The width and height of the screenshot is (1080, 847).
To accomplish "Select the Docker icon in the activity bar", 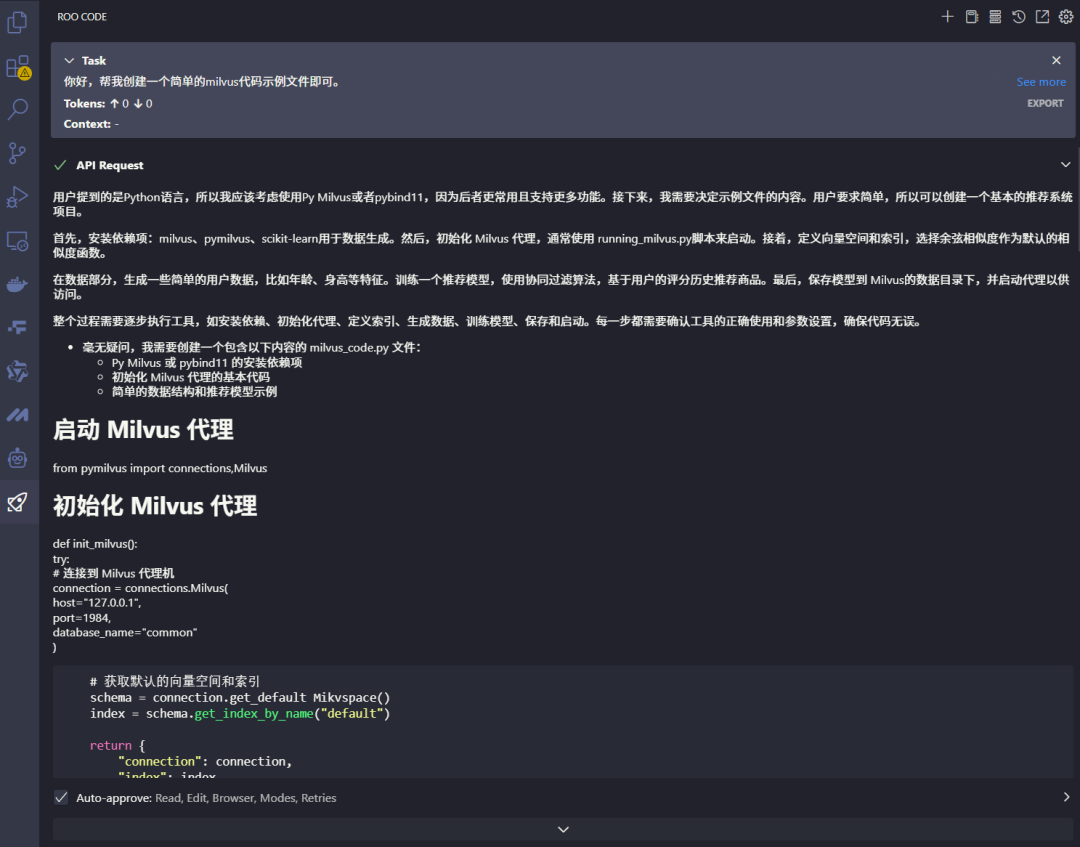I will [18, 283].
